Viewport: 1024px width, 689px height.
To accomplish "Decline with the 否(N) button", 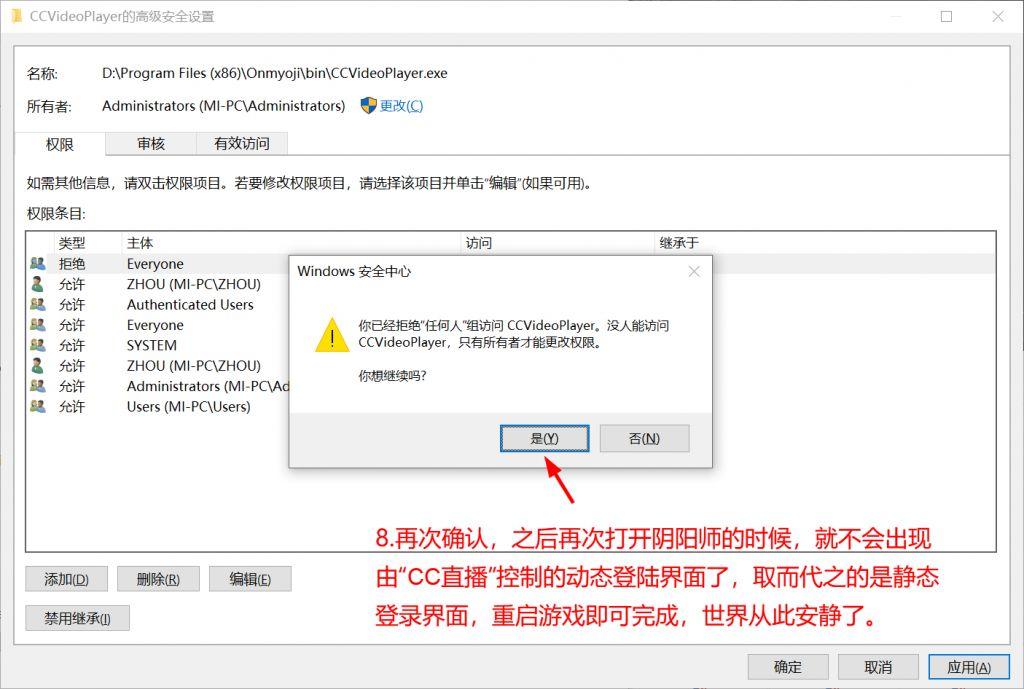I will pyautogui.click(x=645, y=438).
